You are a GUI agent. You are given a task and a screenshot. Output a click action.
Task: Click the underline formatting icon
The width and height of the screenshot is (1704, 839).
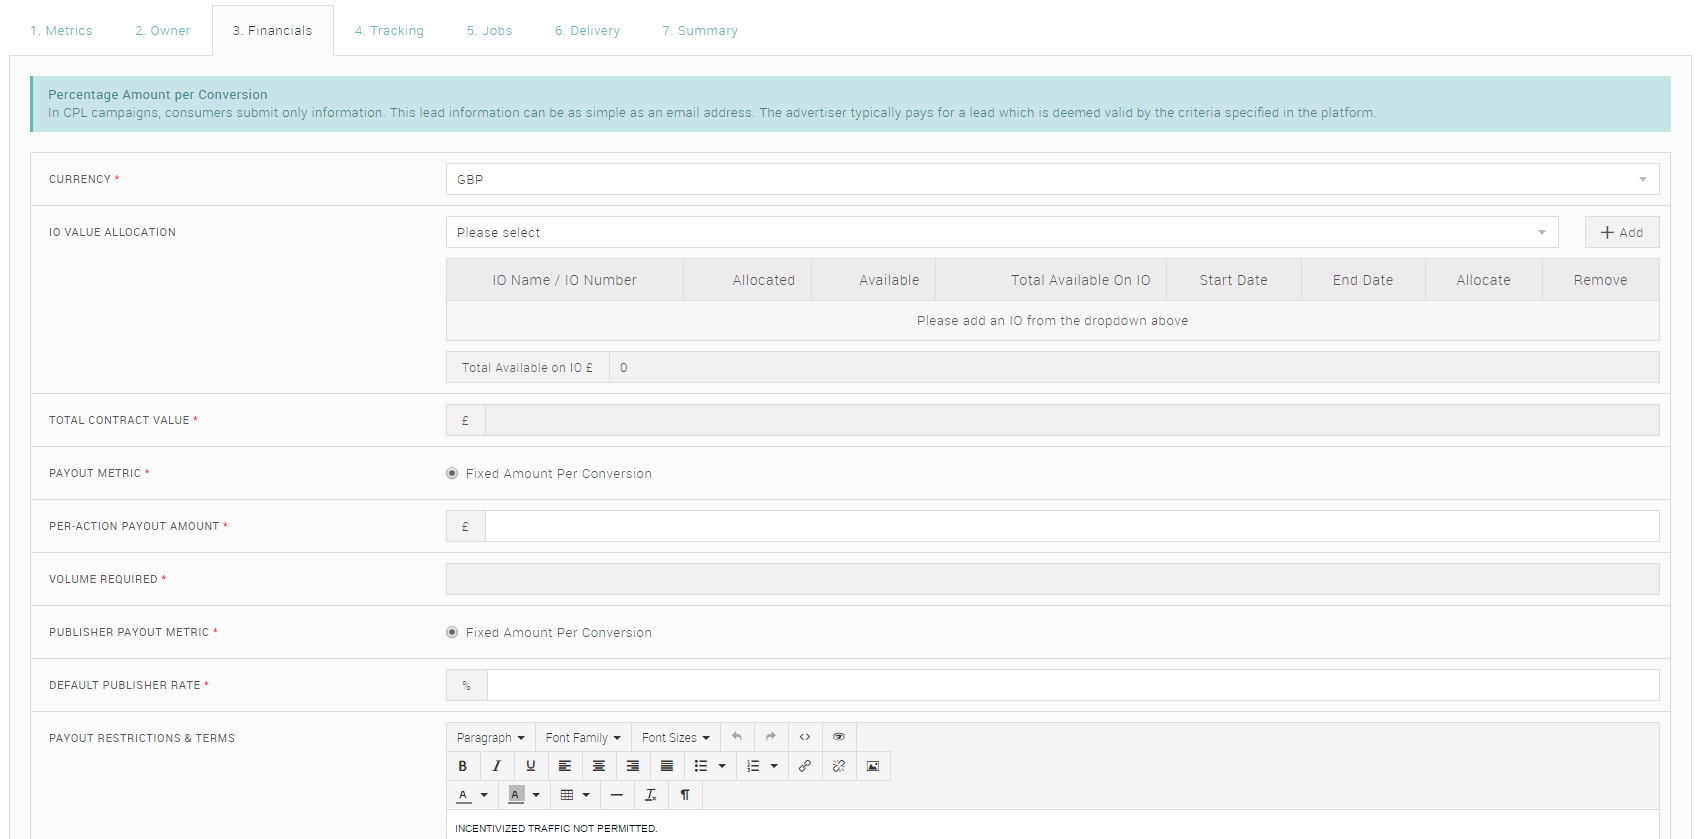pos(530,766)
